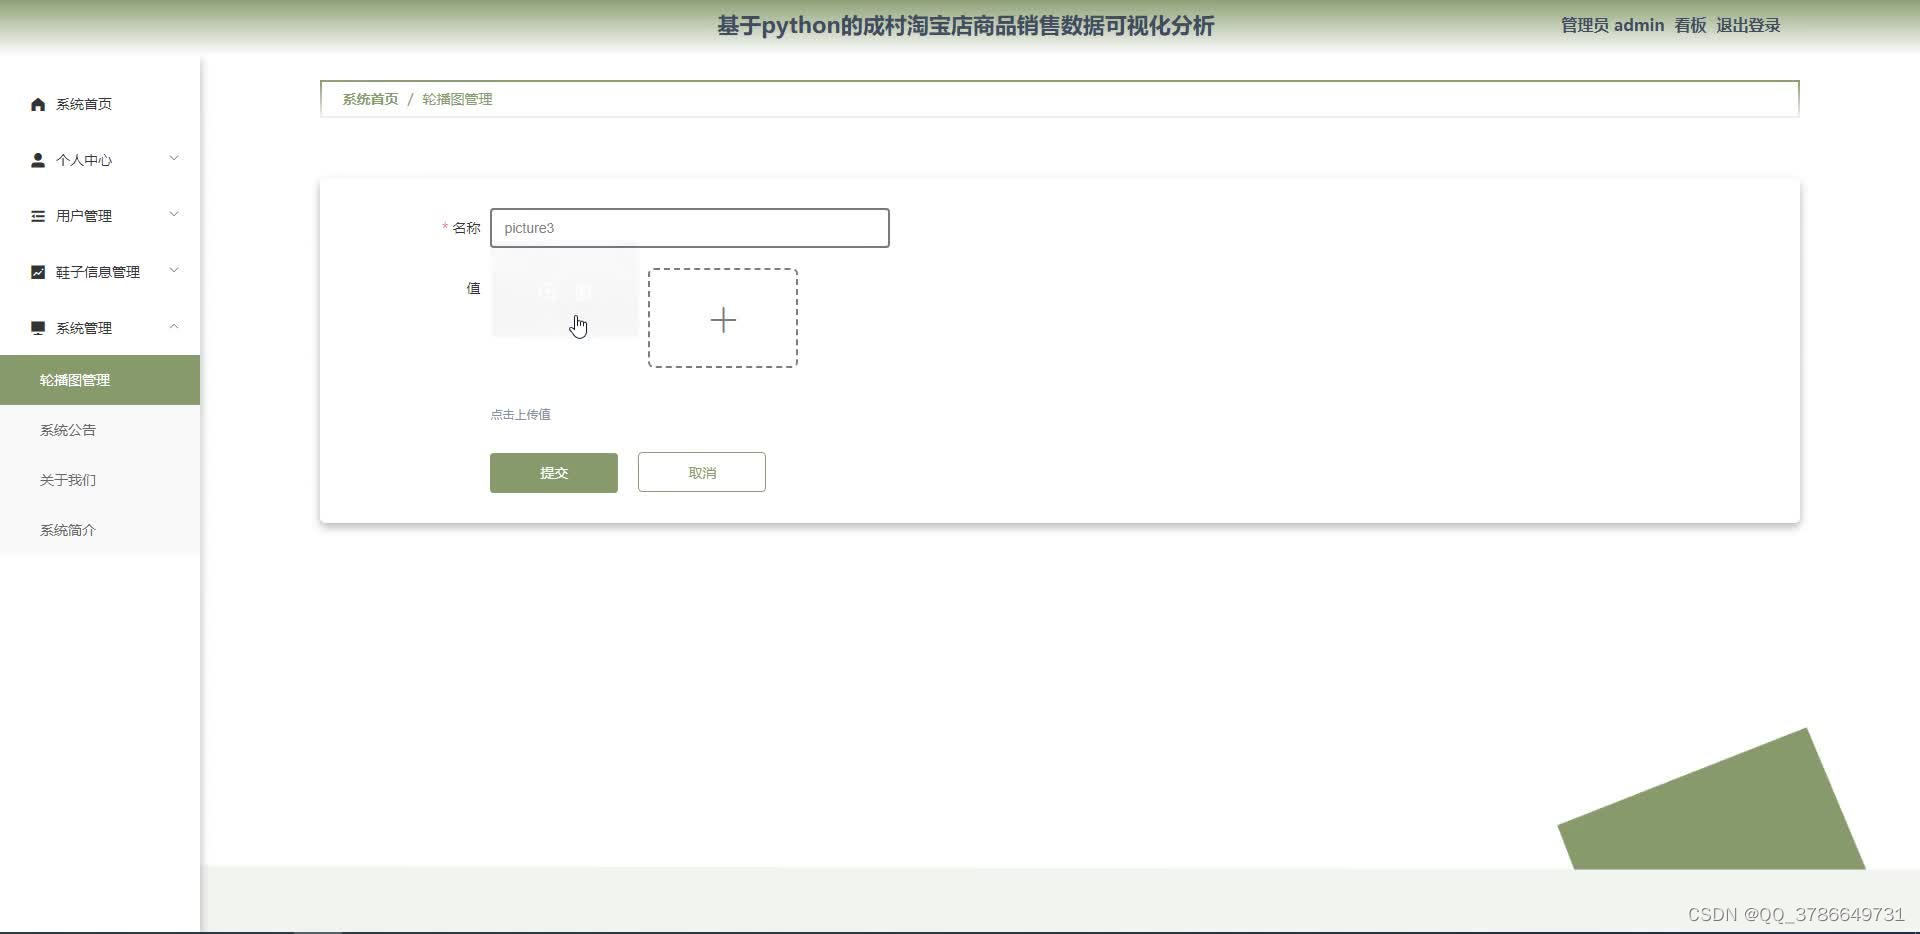The image size is (1920, 934).
Task: Click the faint preview magnifier on uploaded image
Action: click(x=547, y=292)
